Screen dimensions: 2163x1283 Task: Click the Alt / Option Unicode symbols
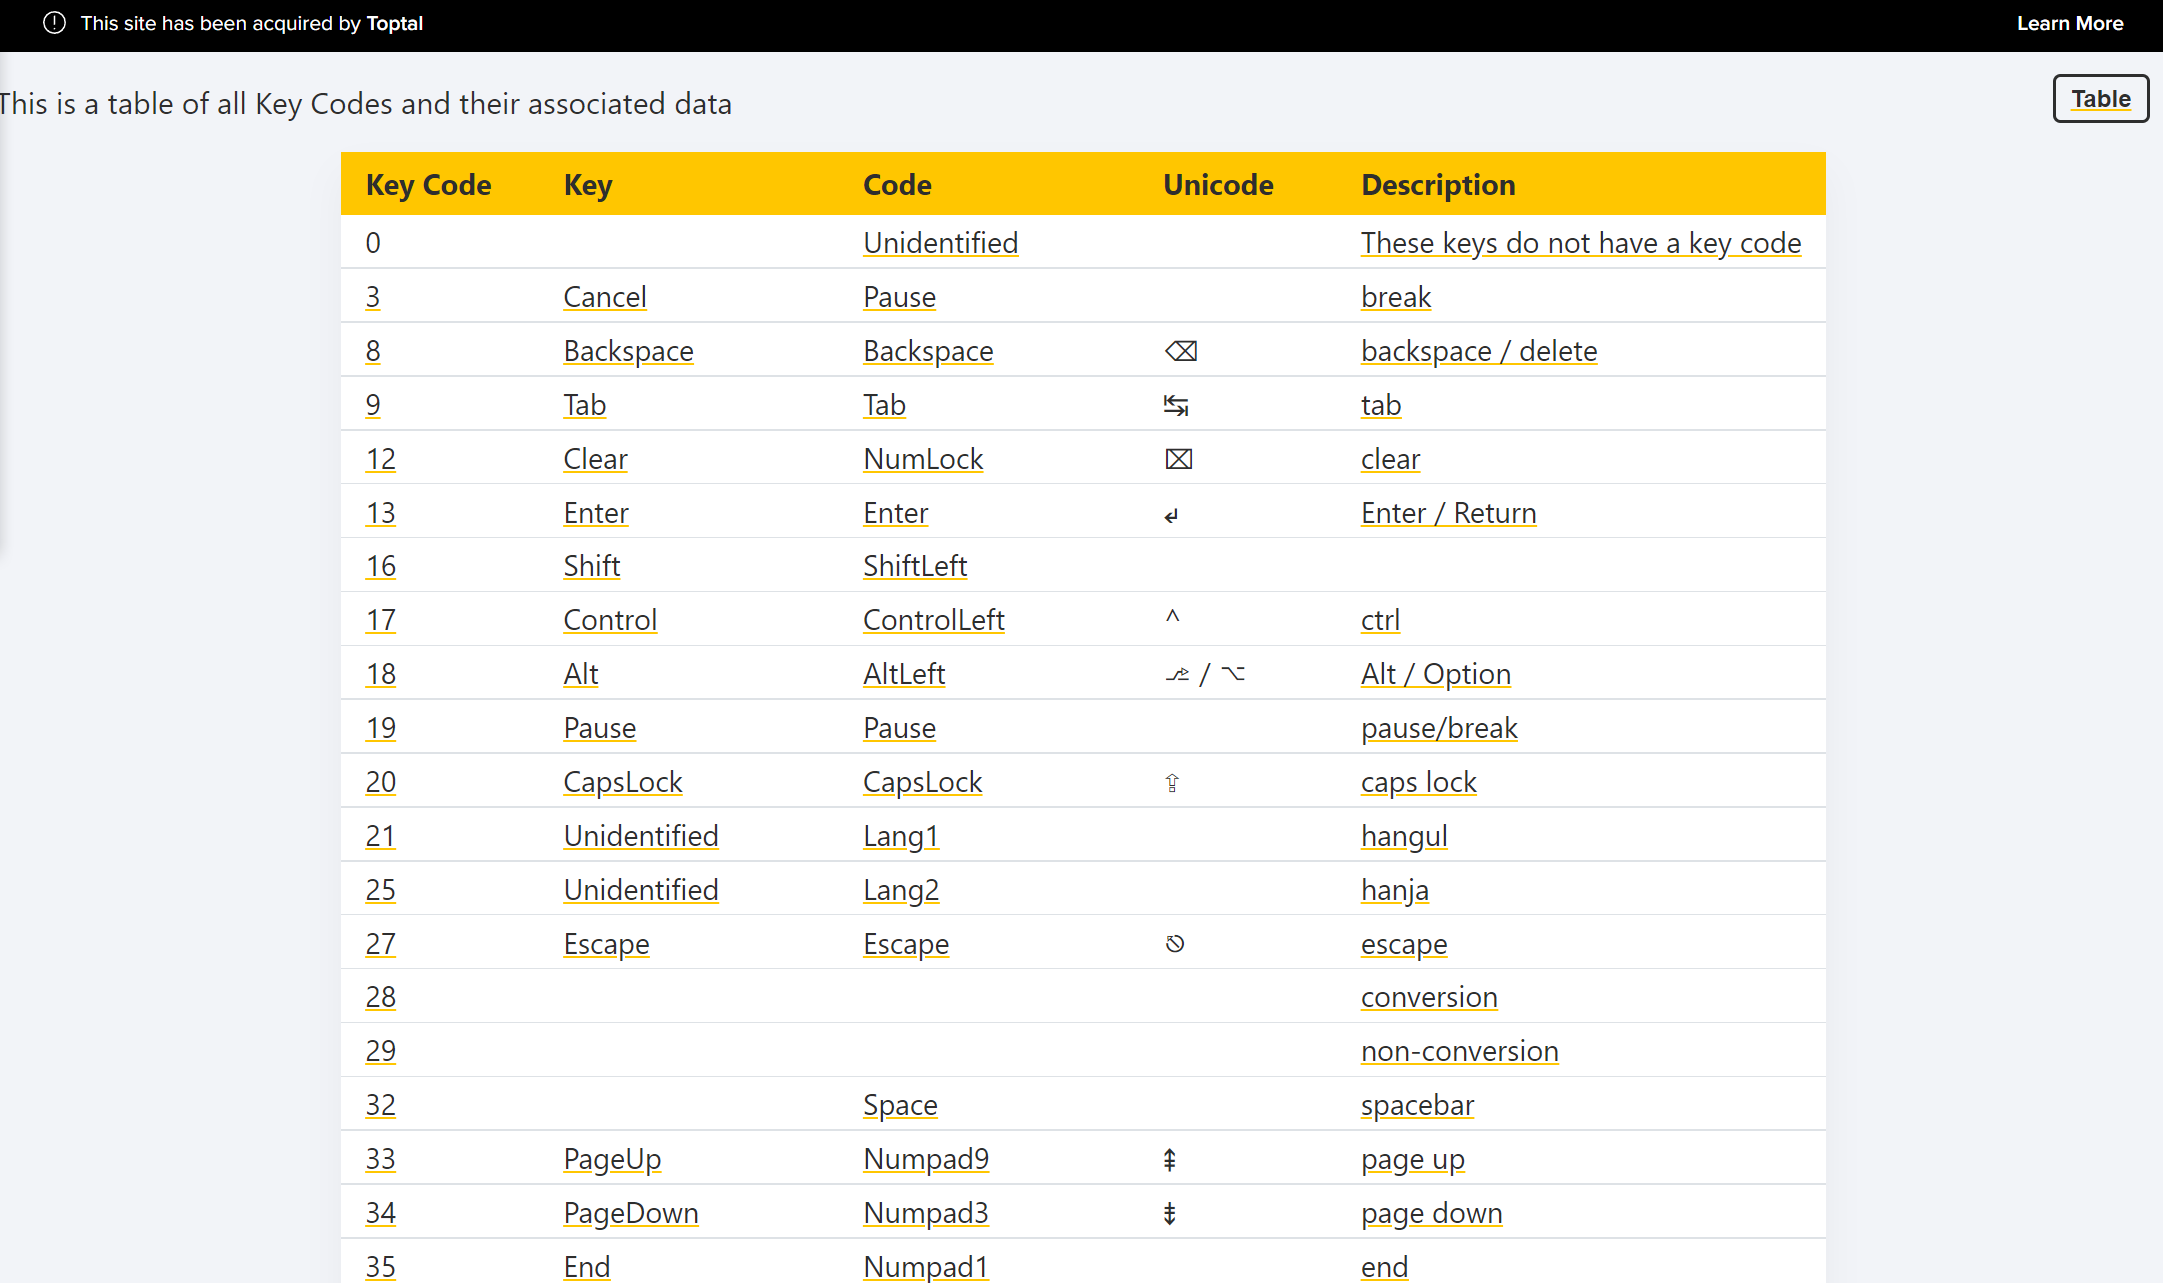coord(1205,674)
